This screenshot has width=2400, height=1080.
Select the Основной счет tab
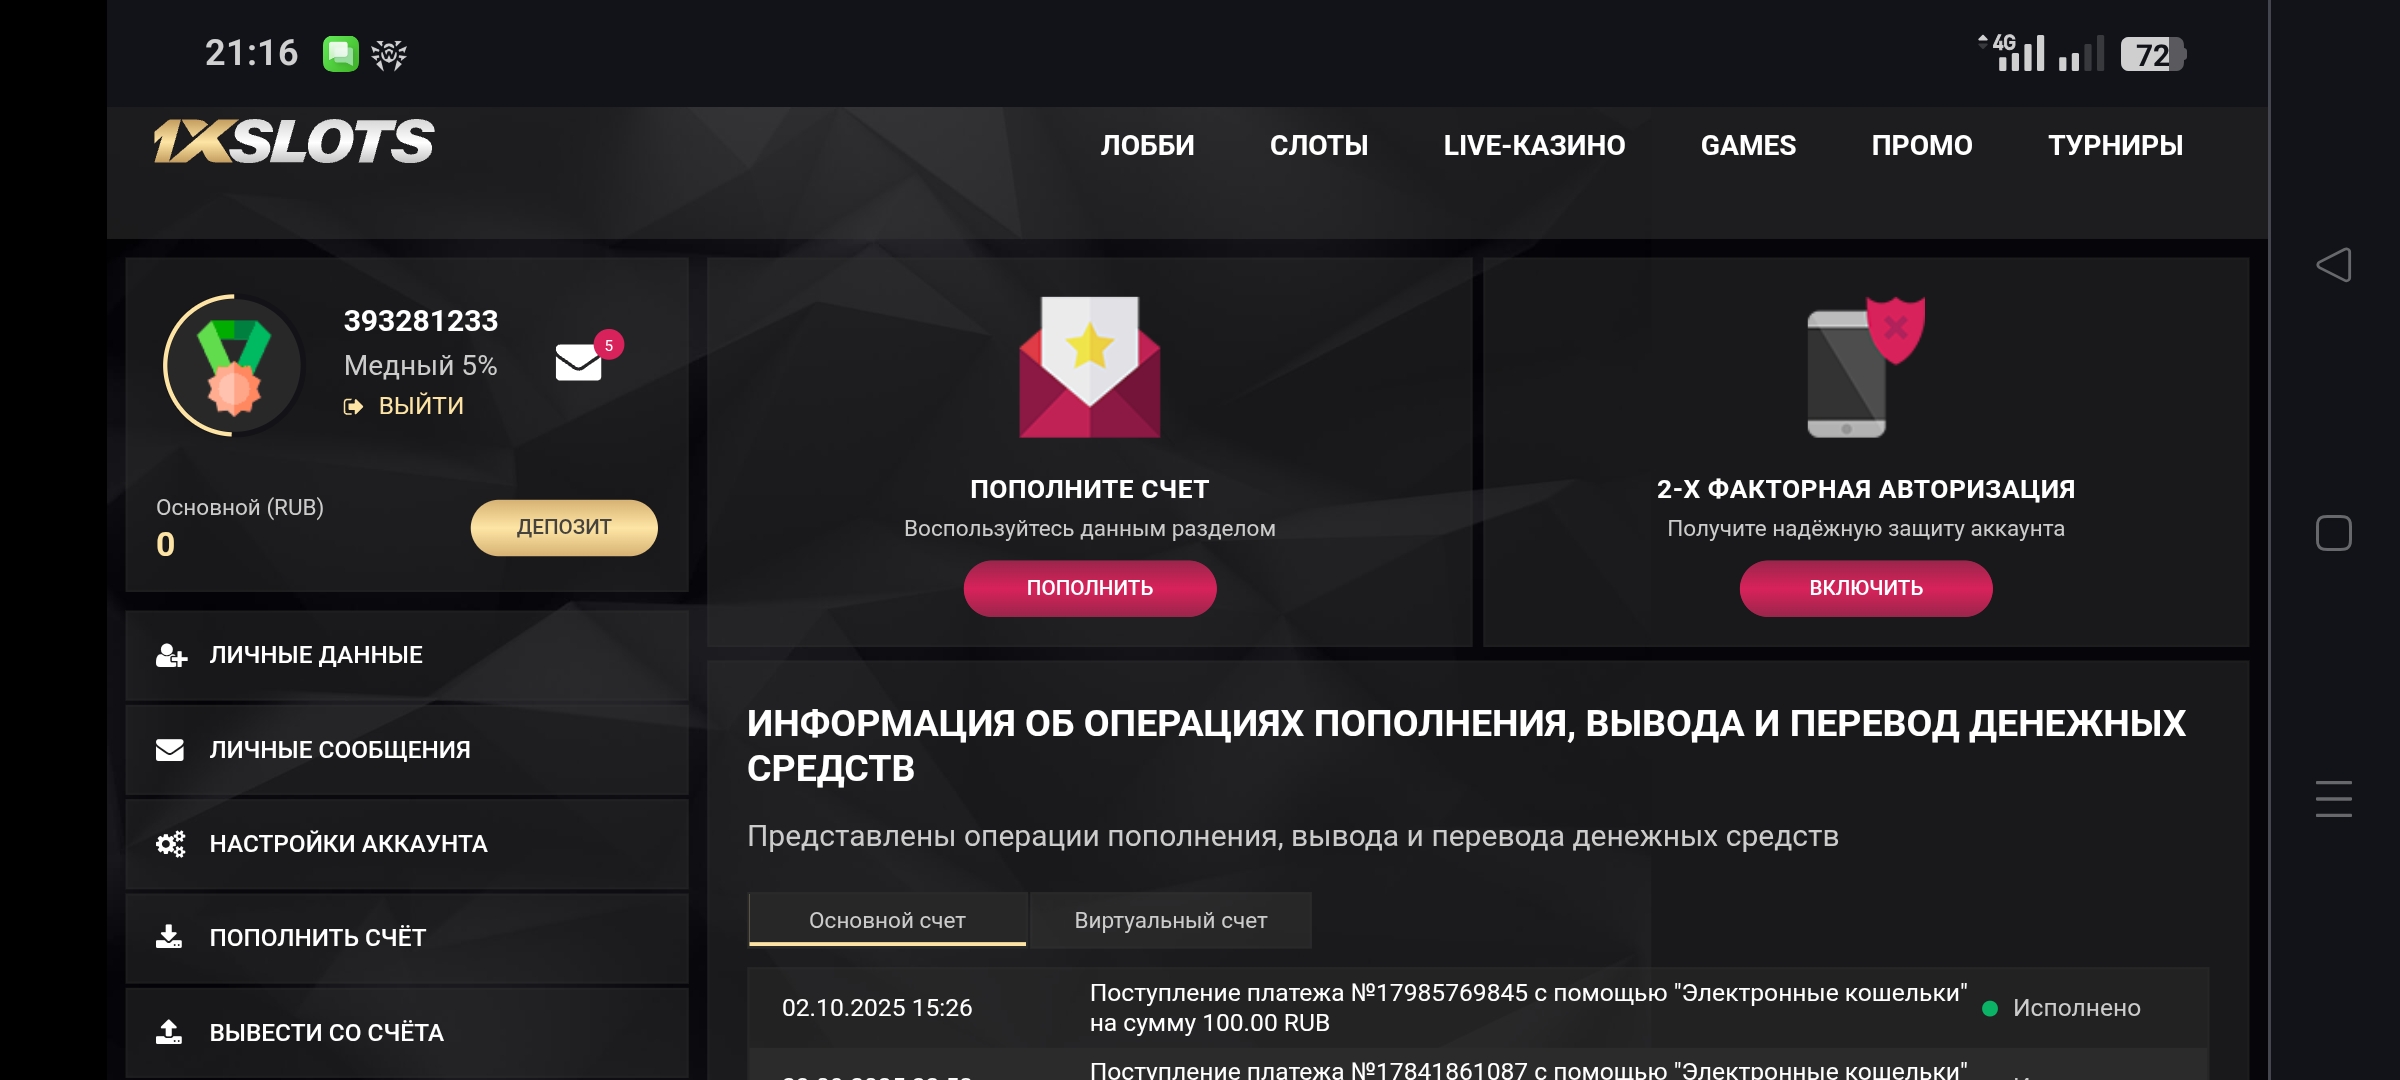887,920
